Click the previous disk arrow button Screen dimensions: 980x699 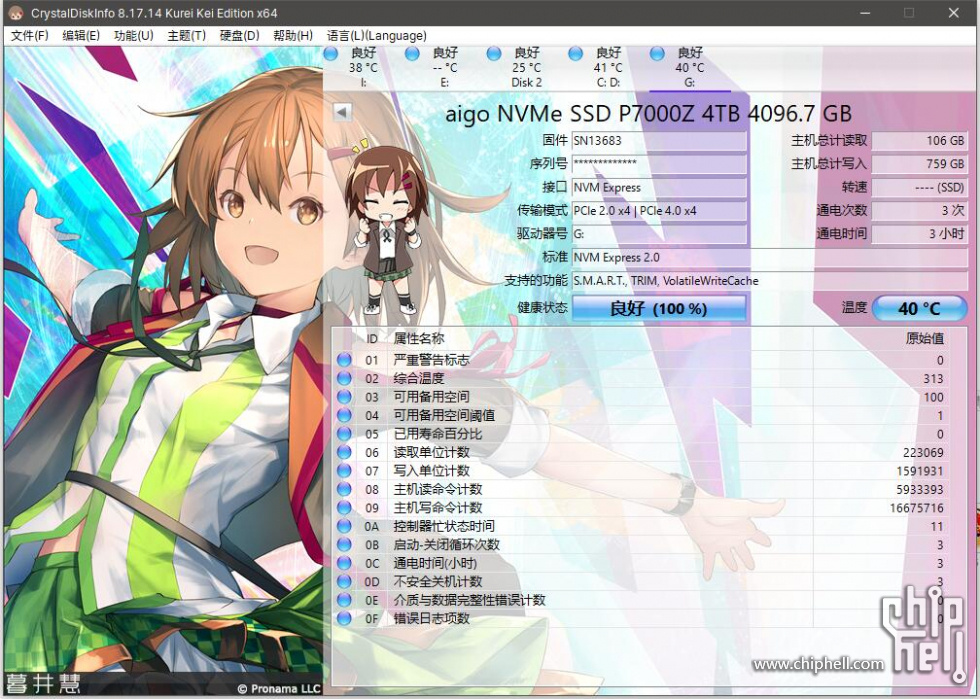click(x=342, y=112)
